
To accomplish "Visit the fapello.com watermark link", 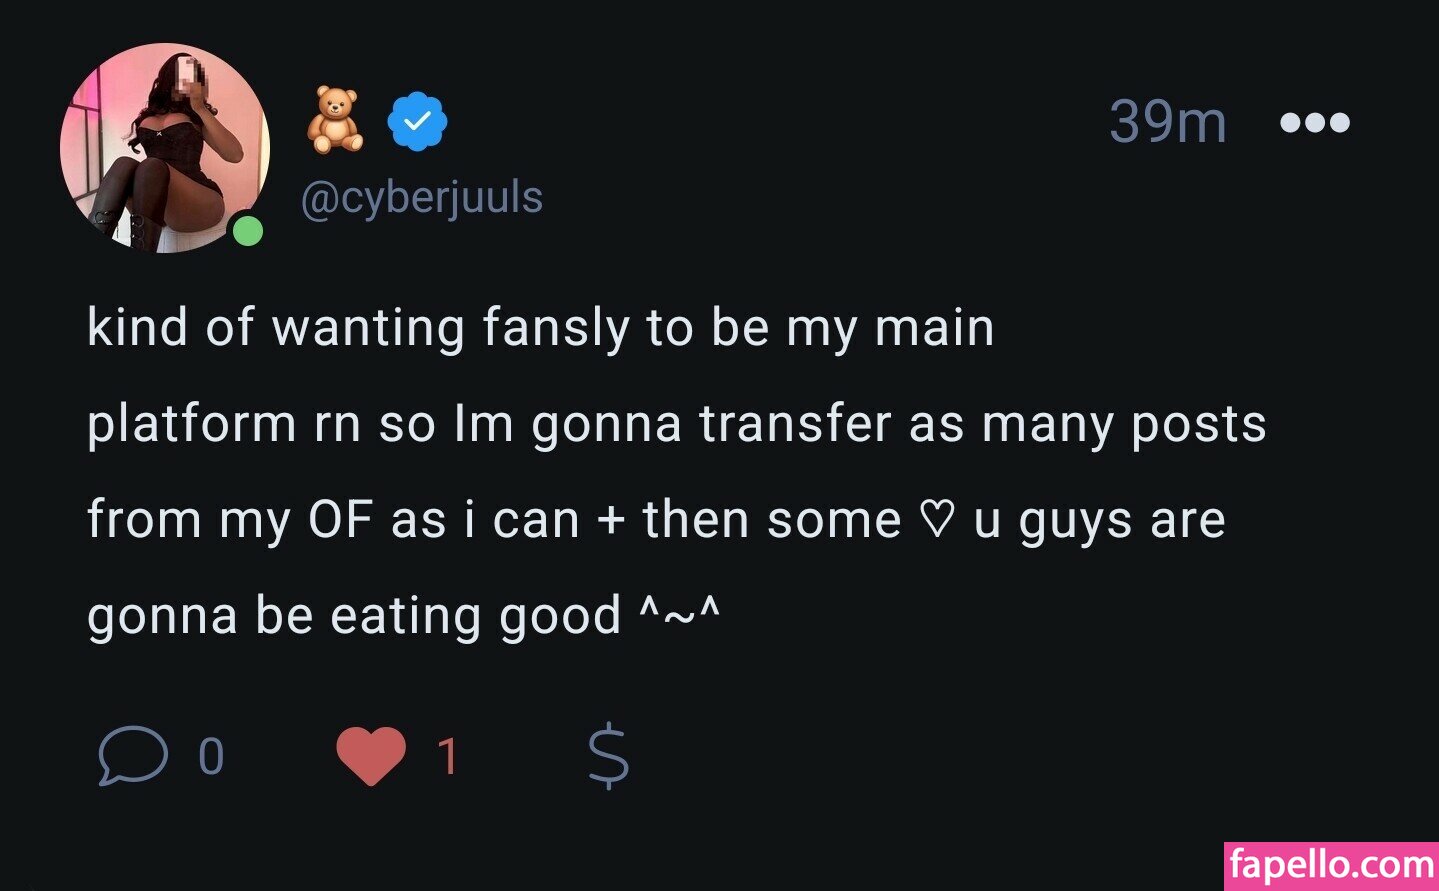I will pyautogui.click(x=1331, y=865).
